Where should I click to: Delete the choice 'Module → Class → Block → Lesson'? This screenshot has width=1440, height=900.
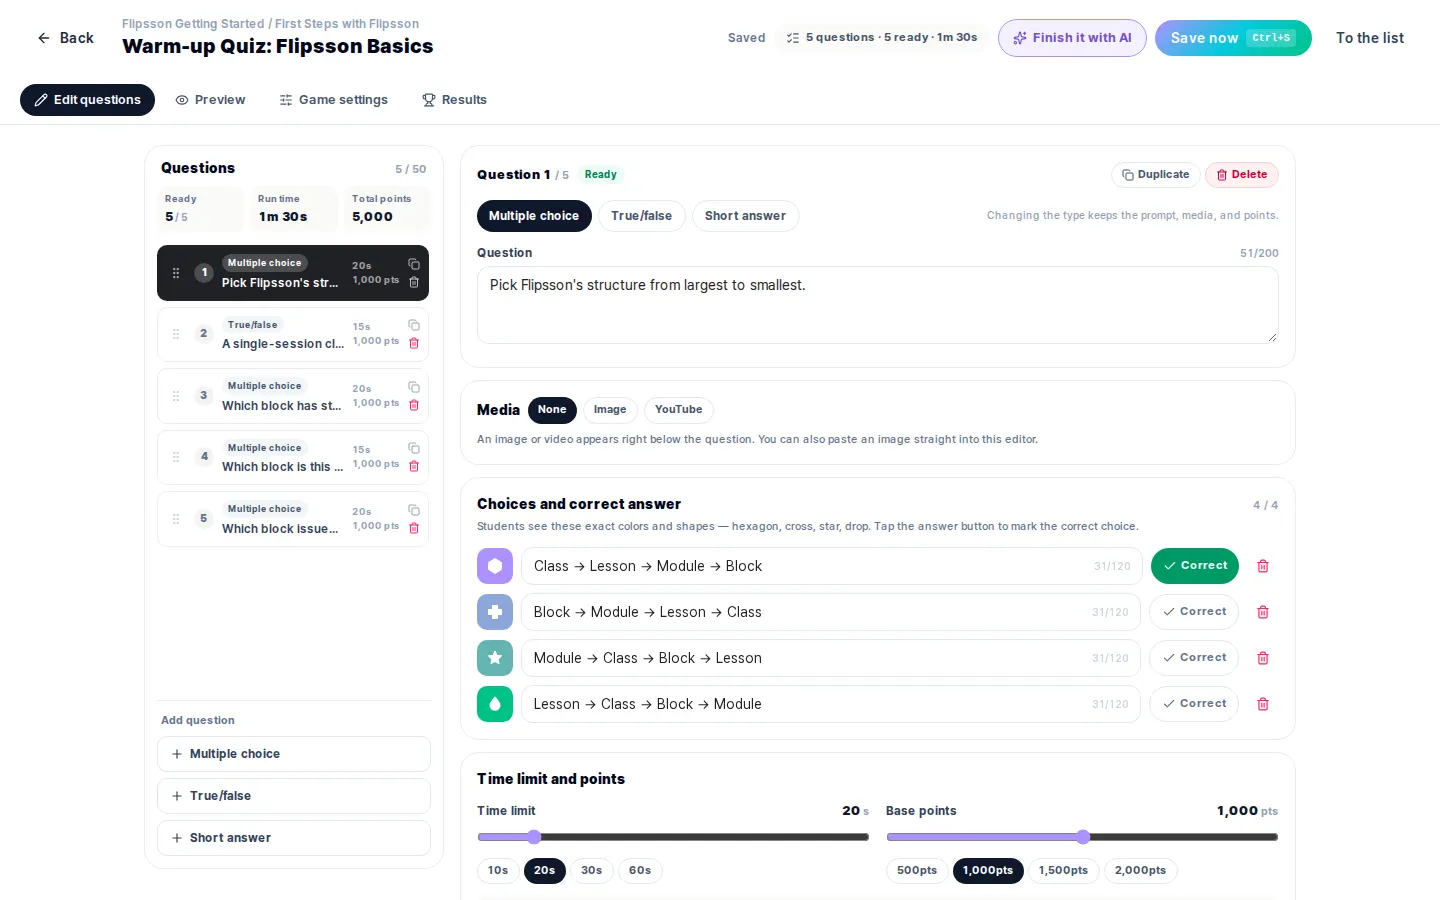pyautogui.click(x=1263, y=658)
